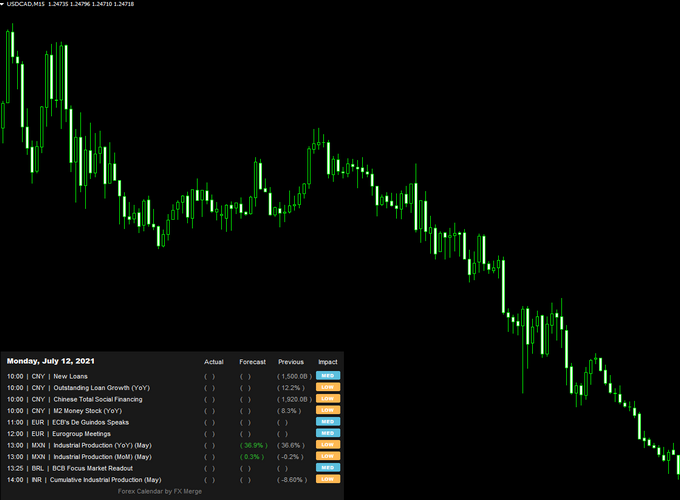The image size is (680, 500).
Task: Click the USDCAD,M15 symbol label
Action: [26, 4]
